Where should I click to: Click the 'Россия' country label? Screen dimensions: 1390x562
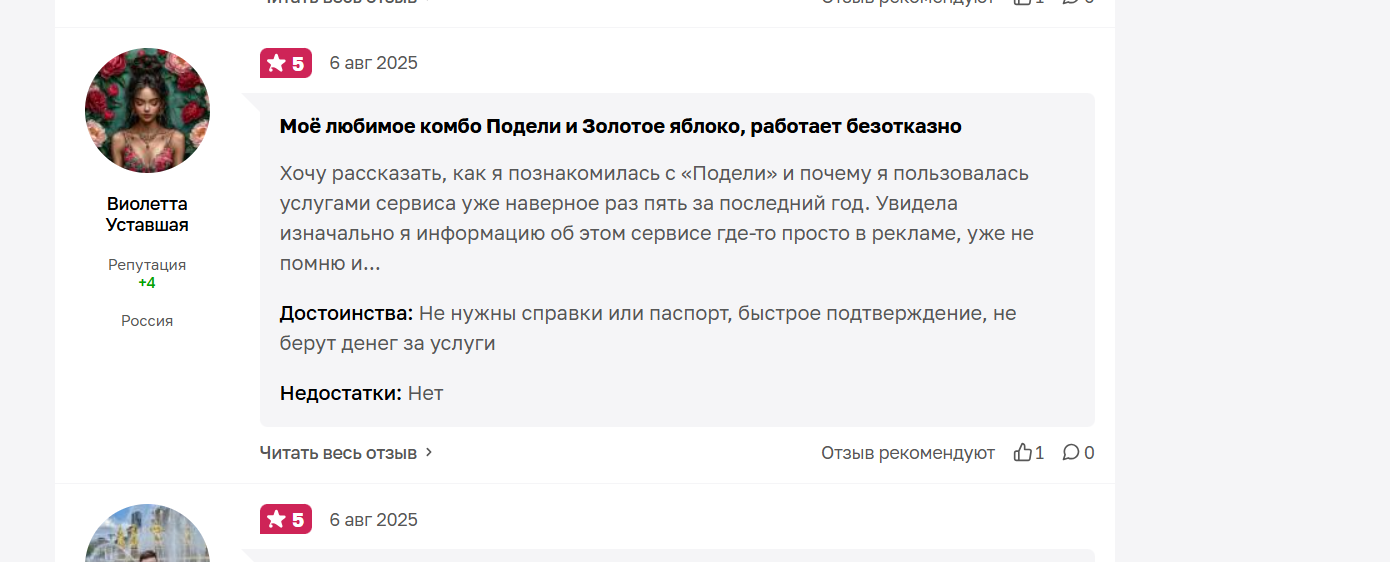[x=147, y=321]
